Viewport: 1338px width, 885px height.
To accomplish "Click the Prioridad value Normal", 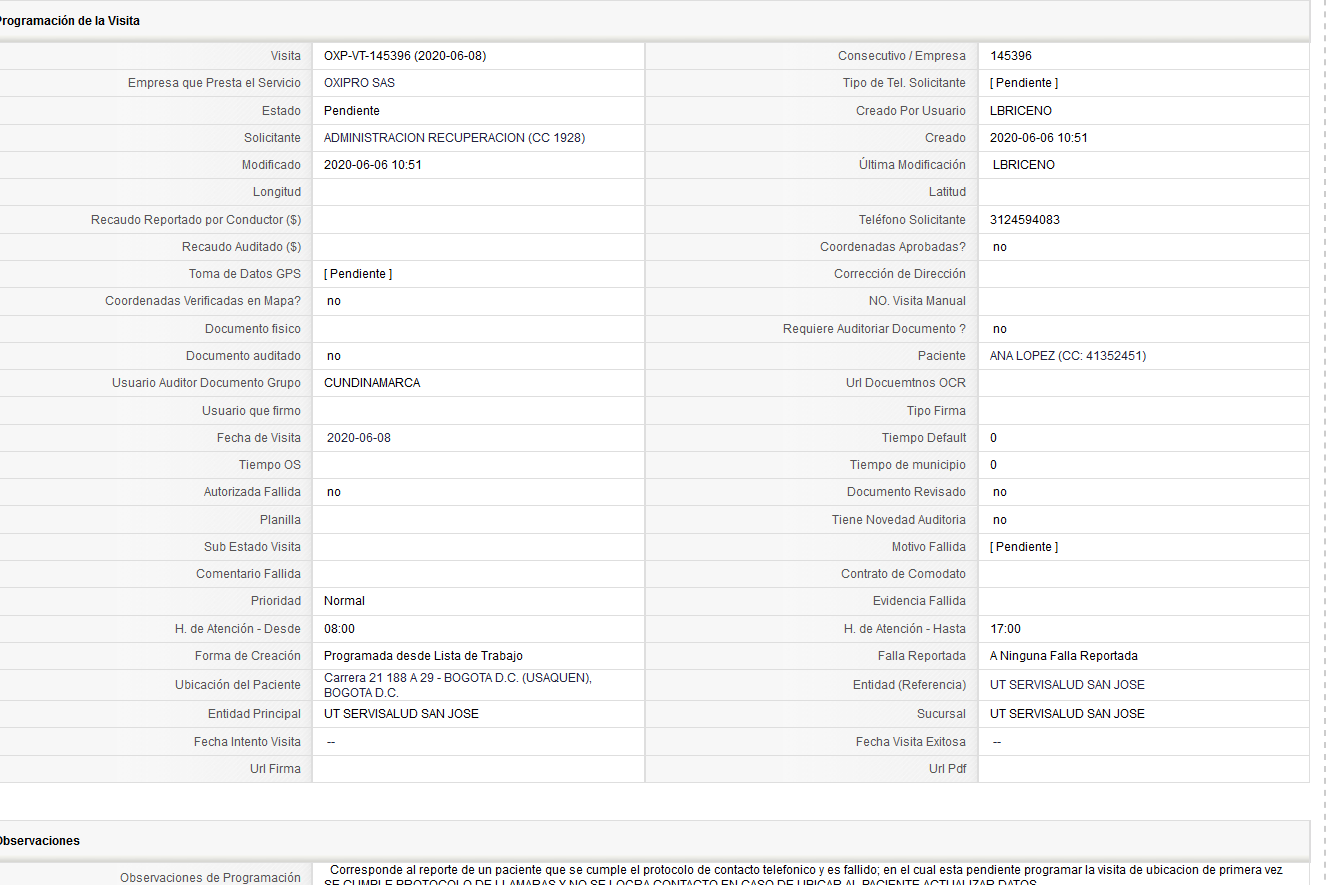I will coord(344,601).
